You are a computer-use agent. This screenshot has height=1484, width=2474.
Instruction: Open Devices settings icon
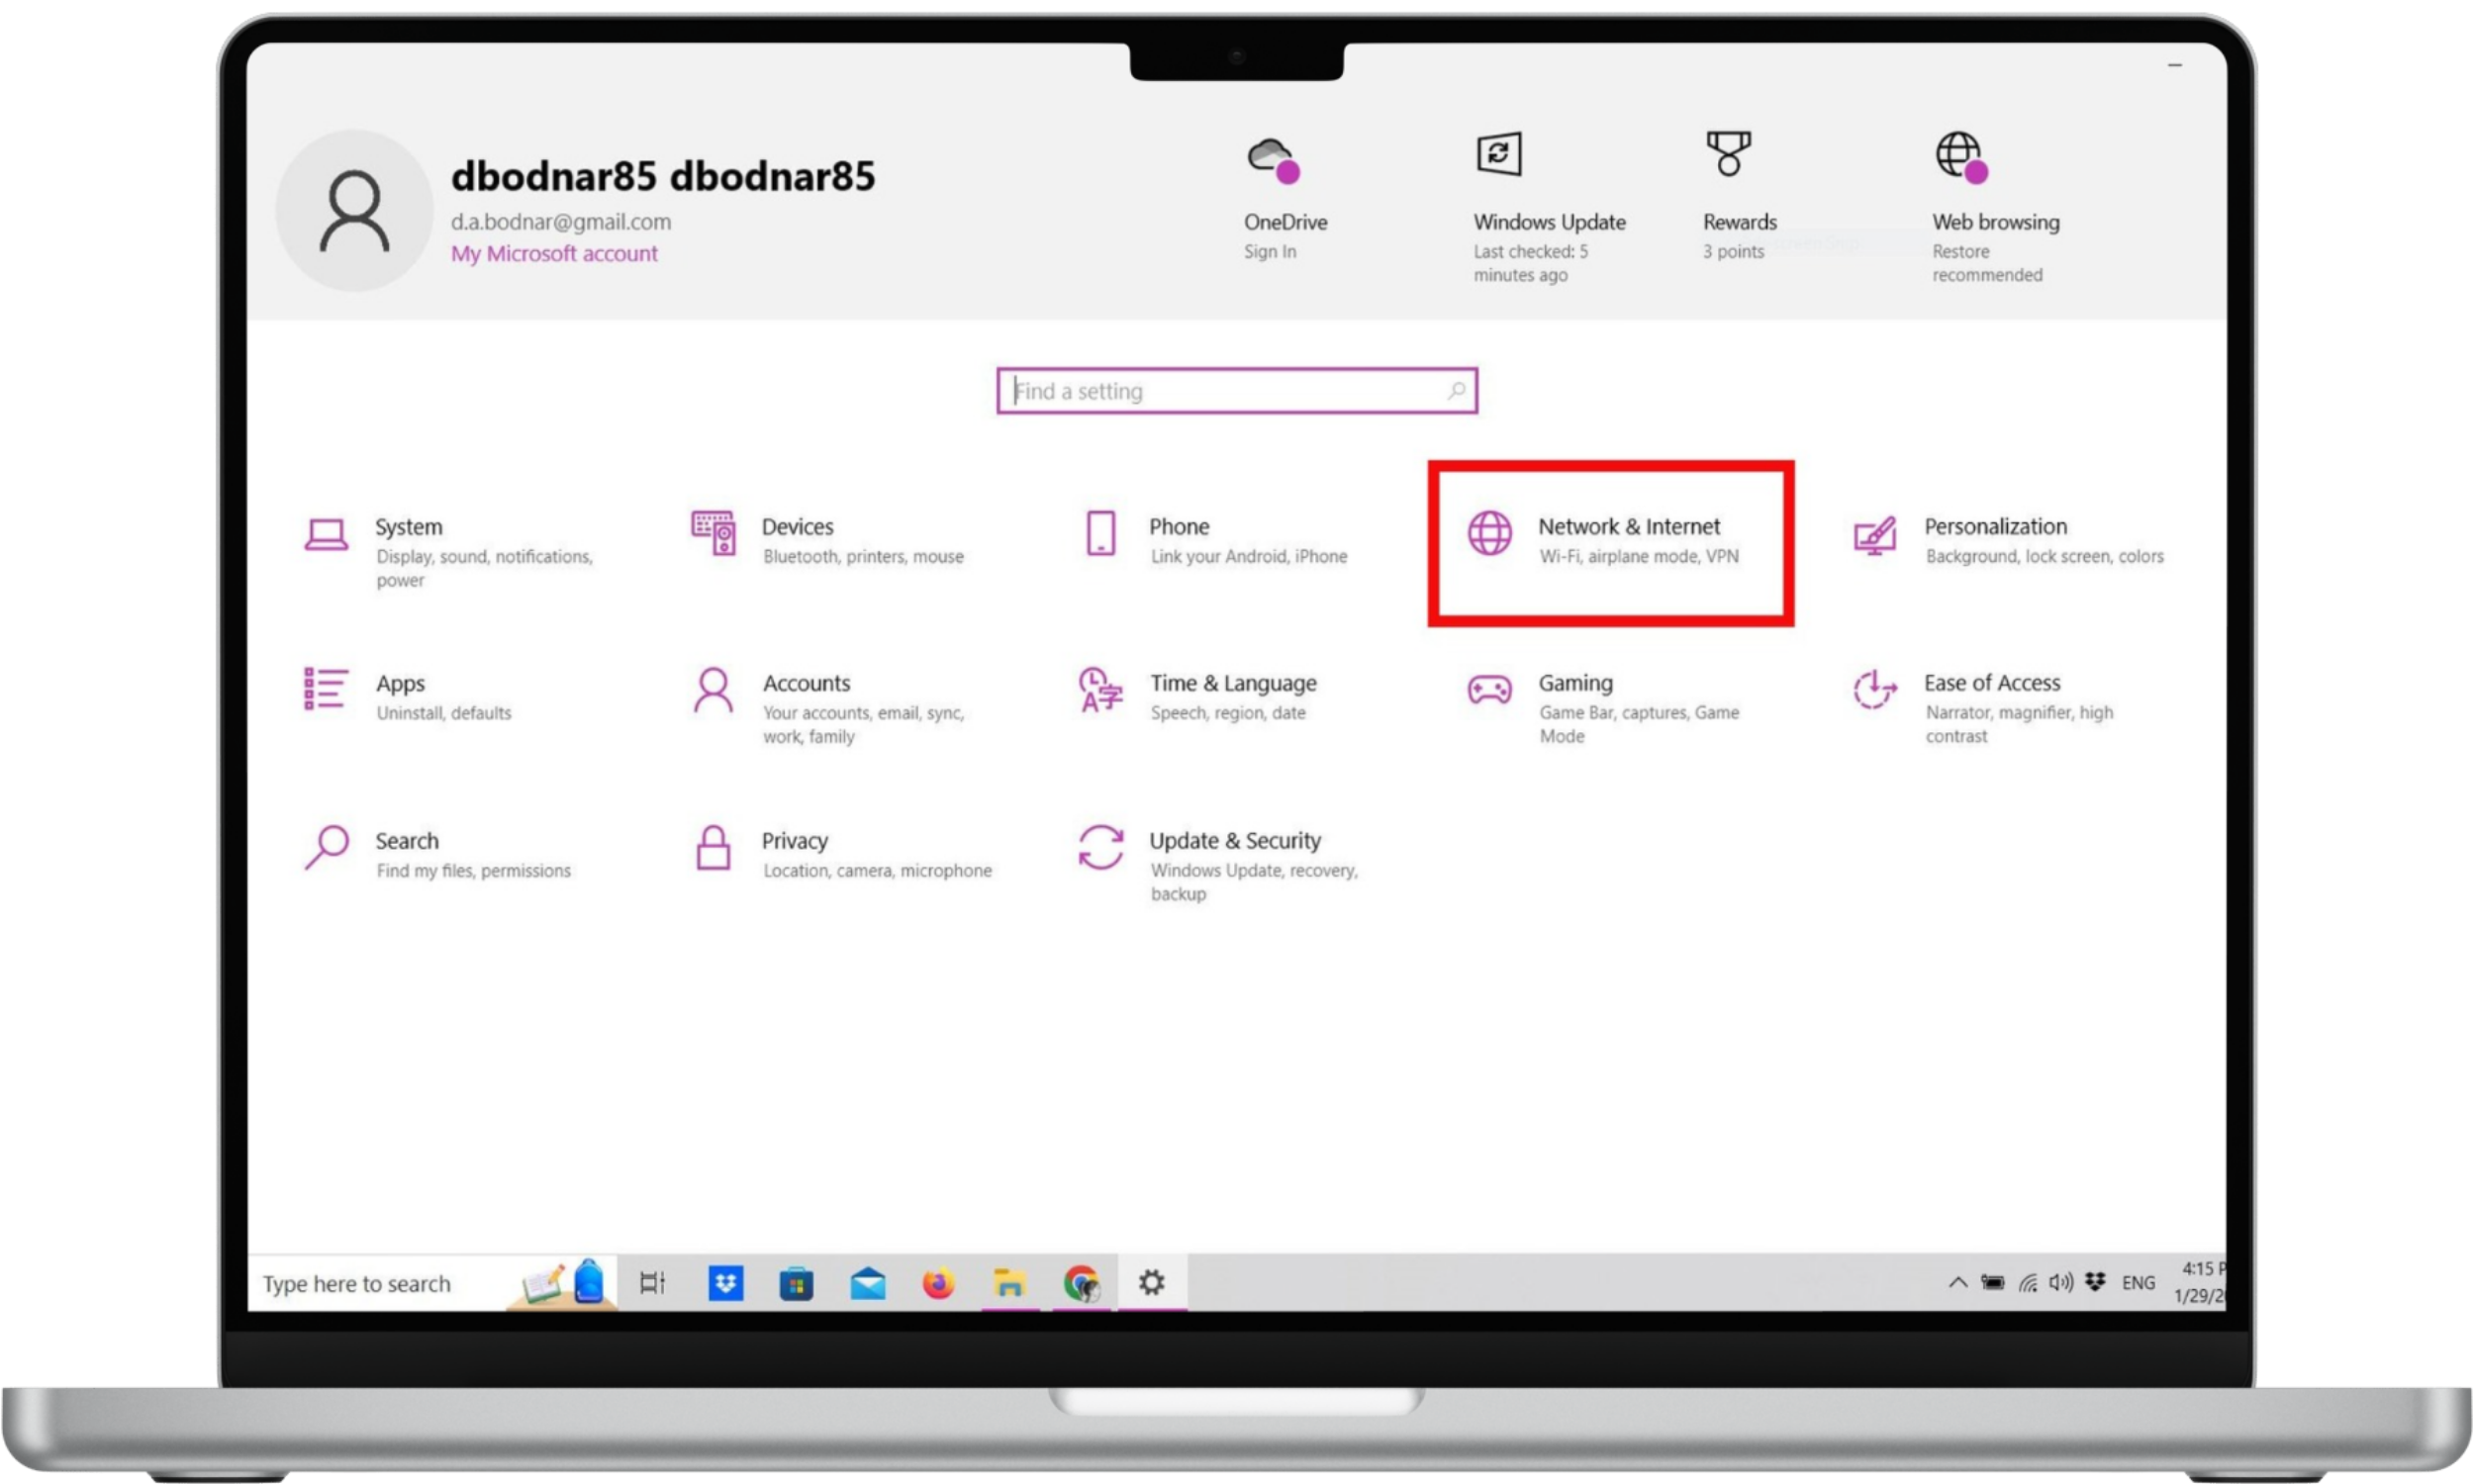[x=713, y=533]
